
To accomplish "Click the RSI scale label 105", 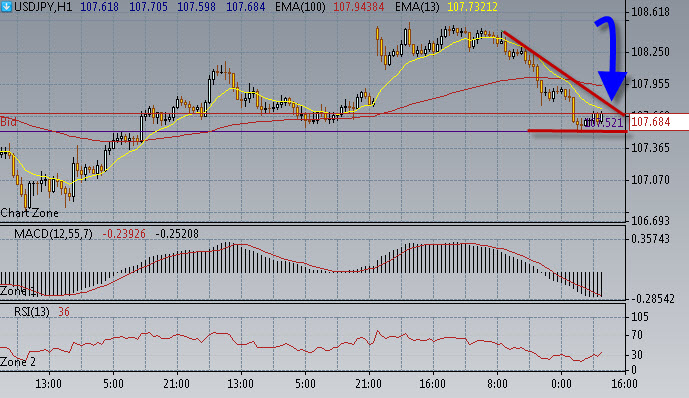I will click(640, 316).
